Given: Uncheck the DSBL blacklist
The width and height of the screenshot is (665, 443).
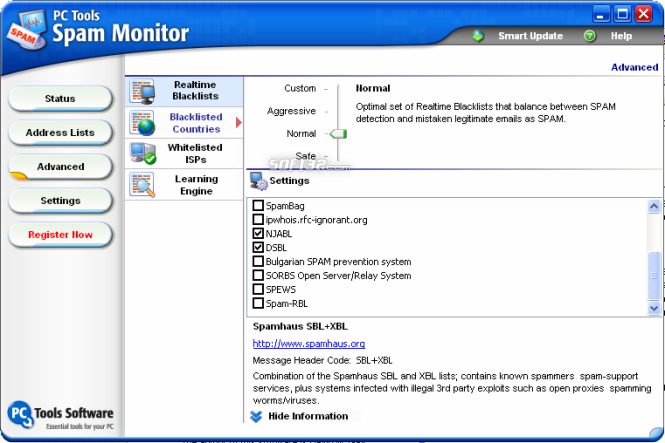Looking at the screenshot, I should (258, 248).
